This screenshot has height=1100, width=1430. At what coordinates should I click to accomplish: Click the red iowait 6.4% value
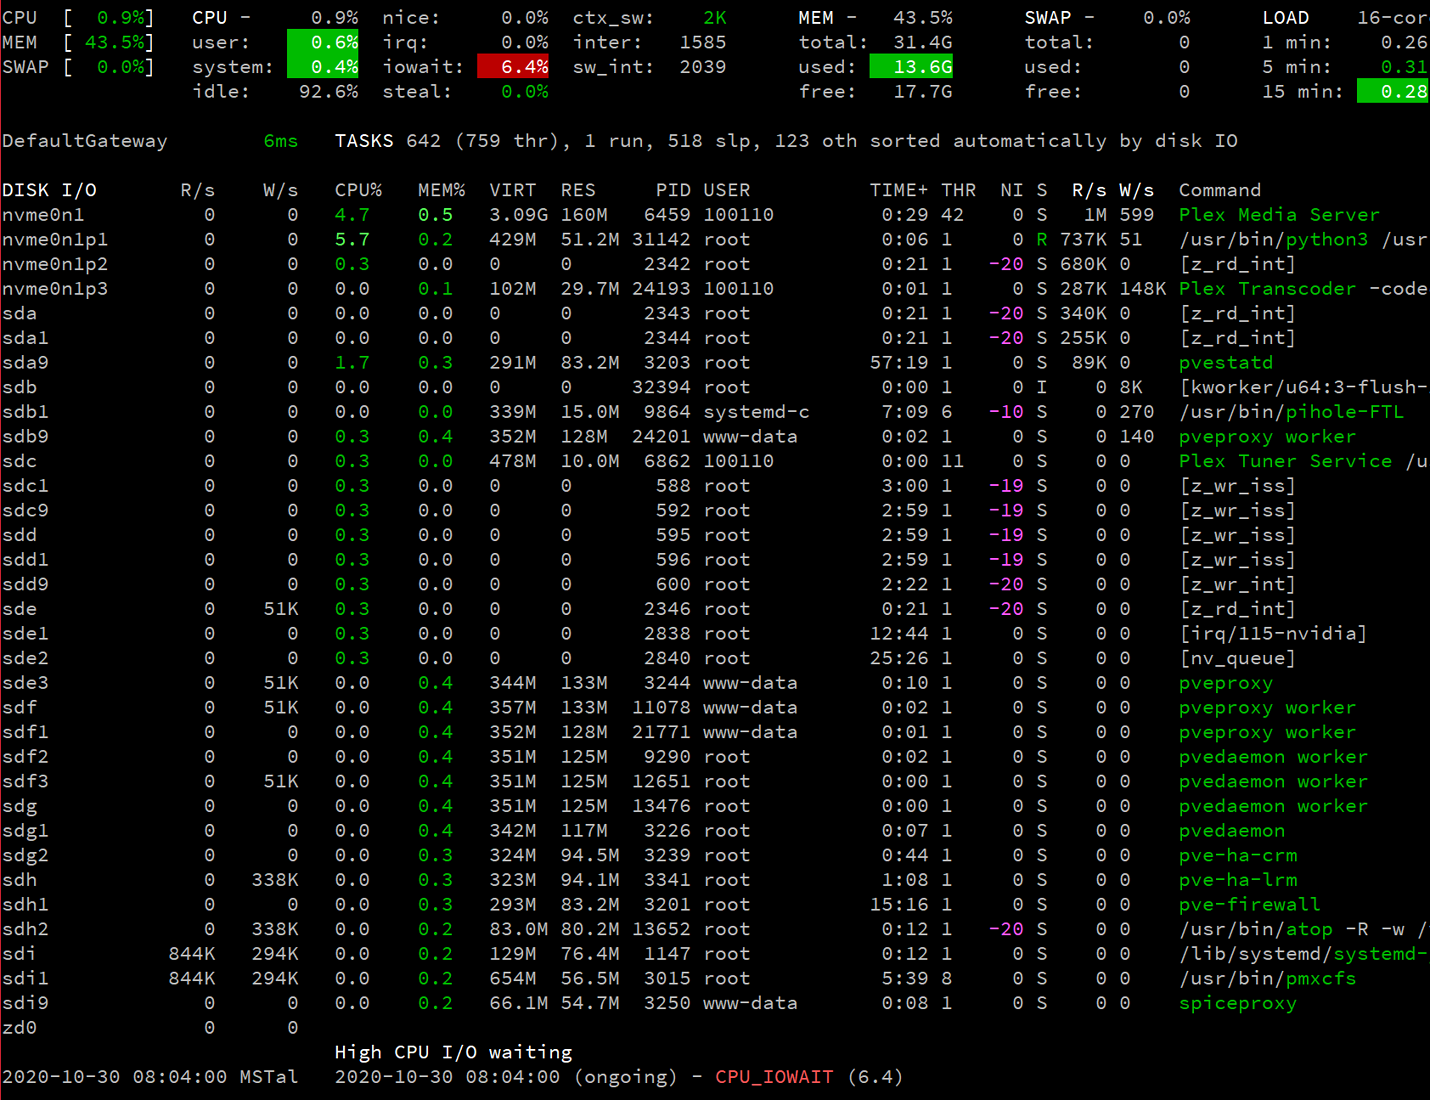(x=513, y=67)
